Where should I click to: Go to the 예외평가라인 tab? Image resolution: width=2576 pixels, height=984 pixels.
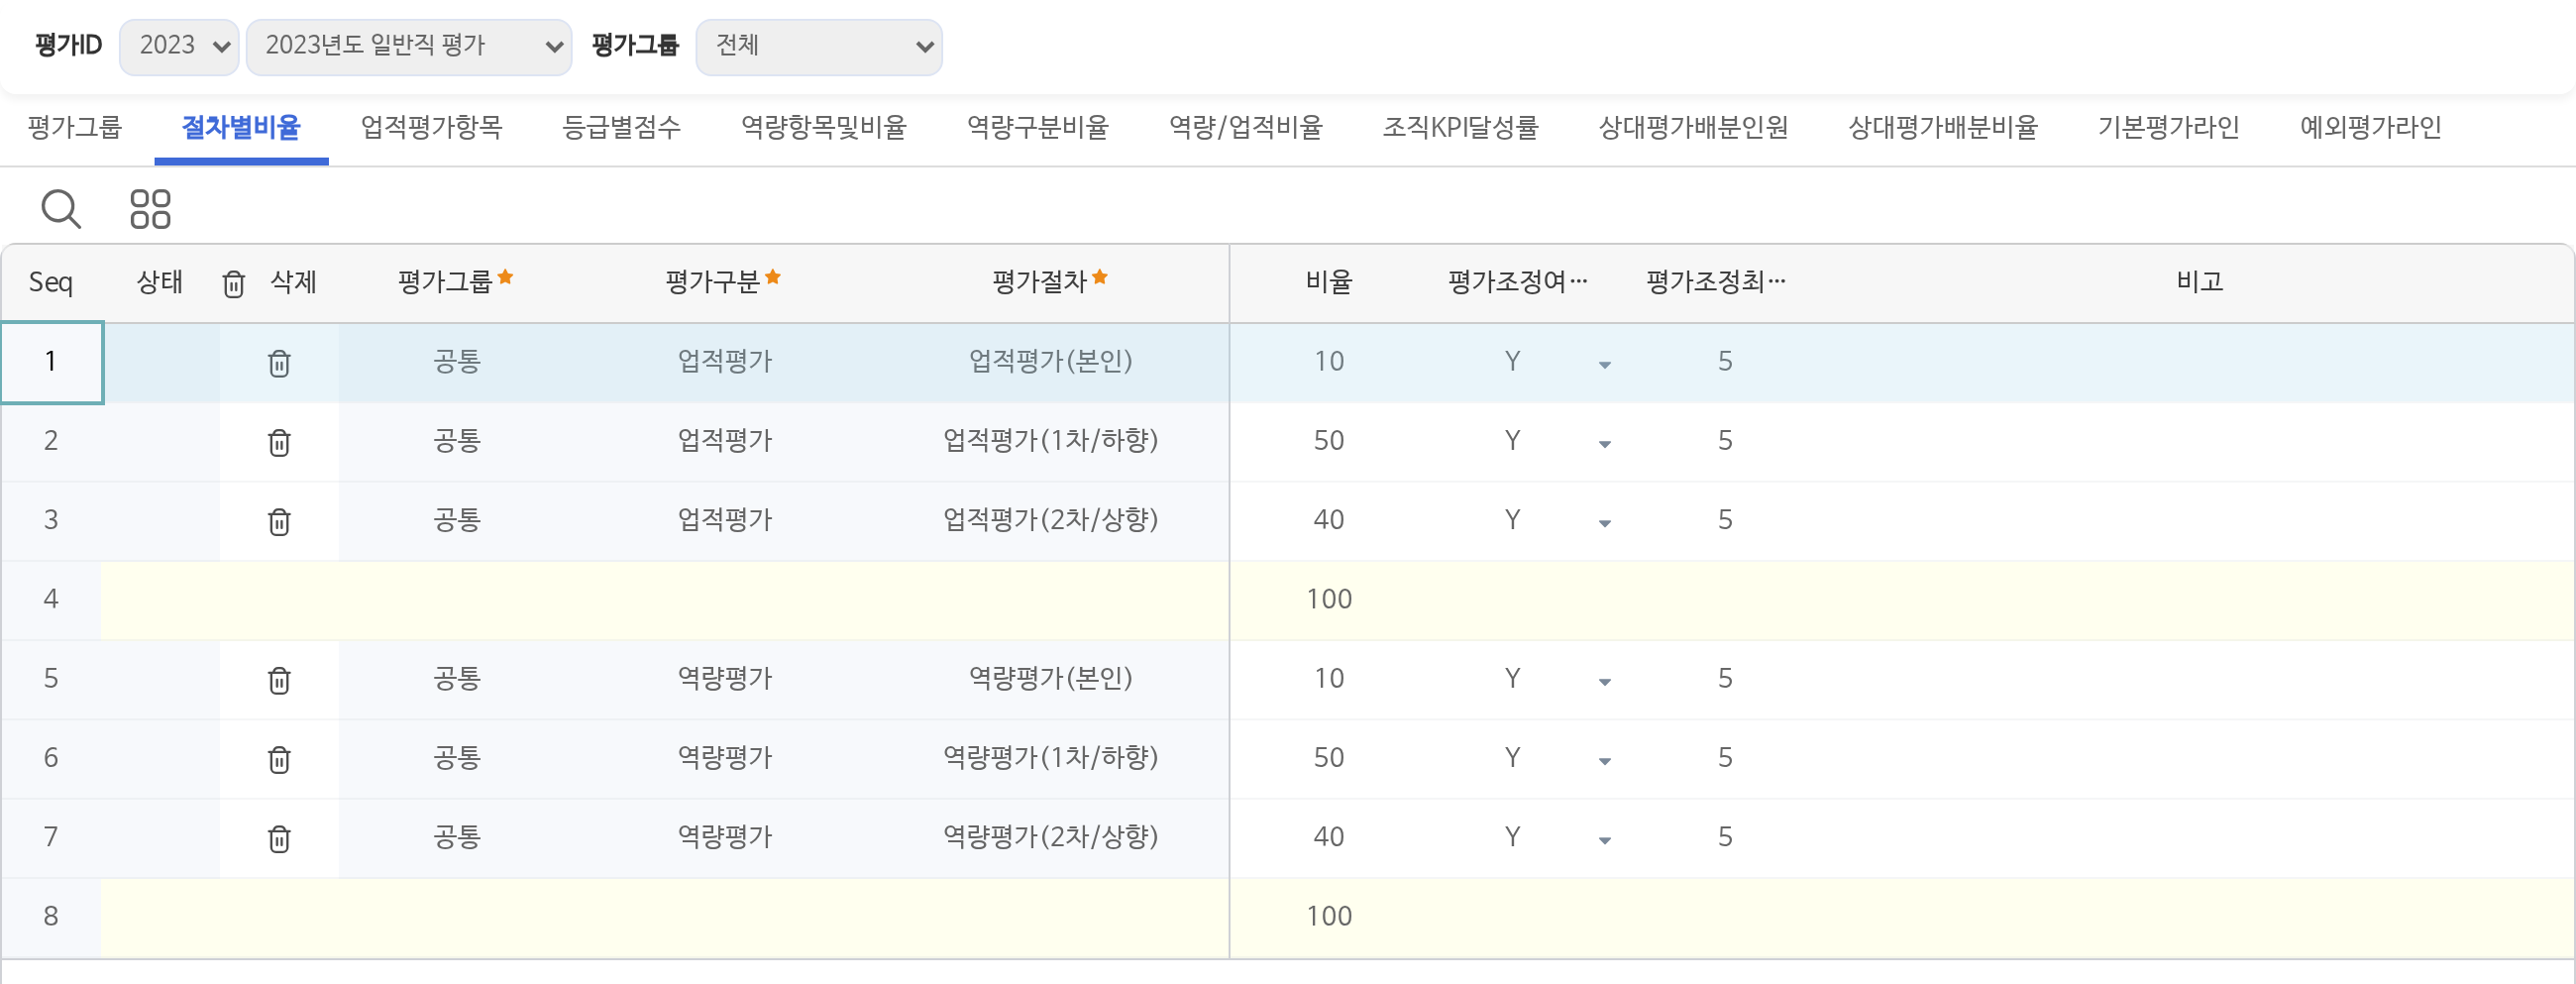click(x=2370, y=127)
